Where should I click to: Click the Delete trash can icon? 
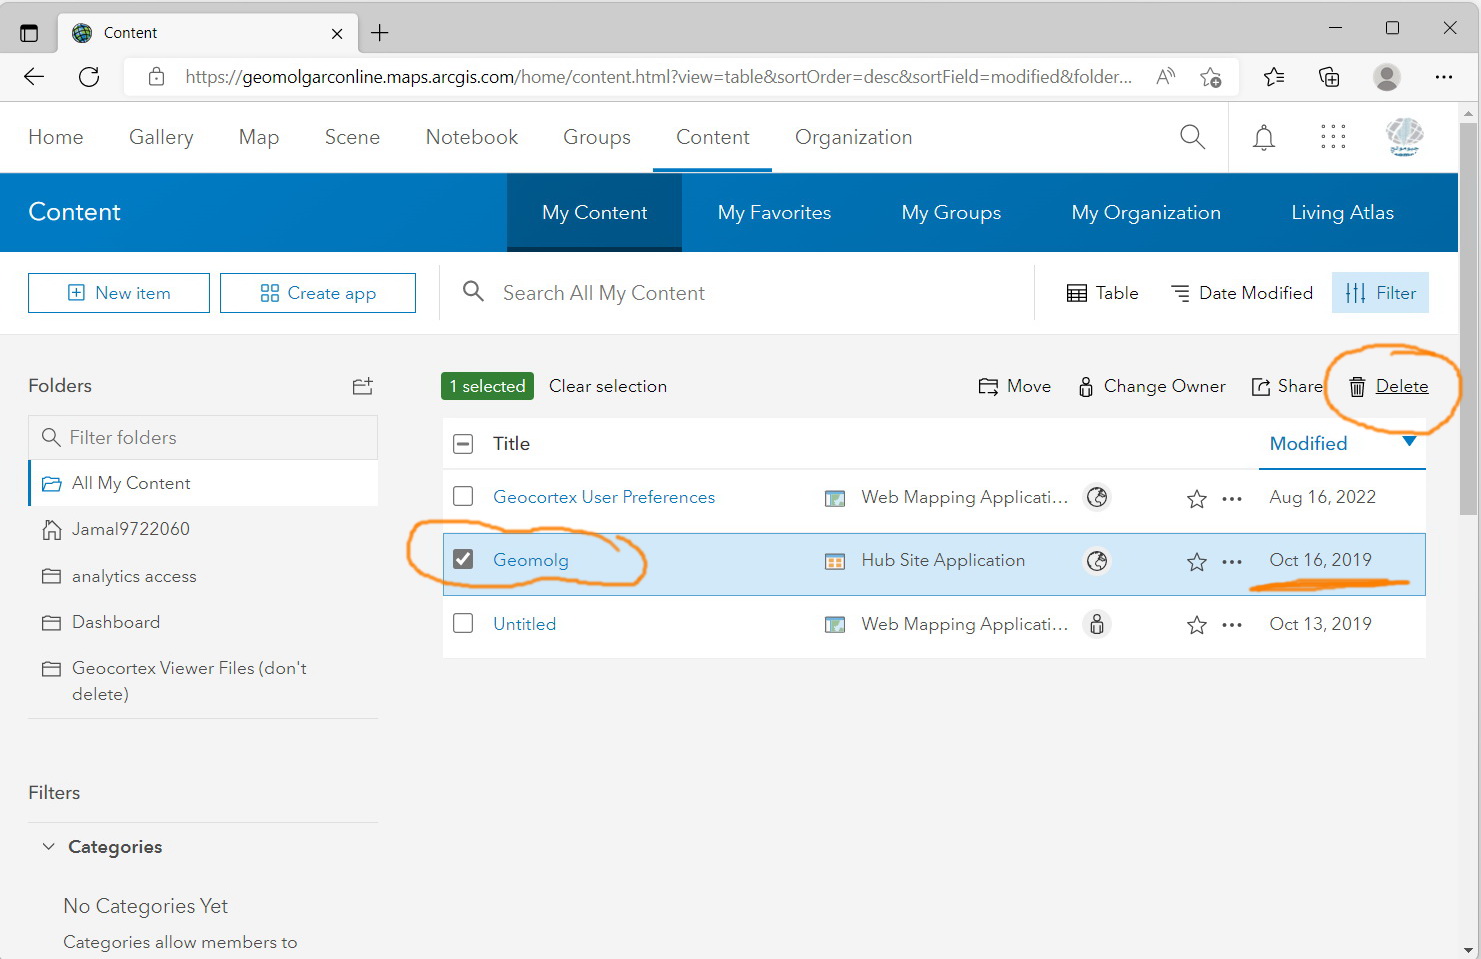pyautogui.click(x=1357, y=386)
